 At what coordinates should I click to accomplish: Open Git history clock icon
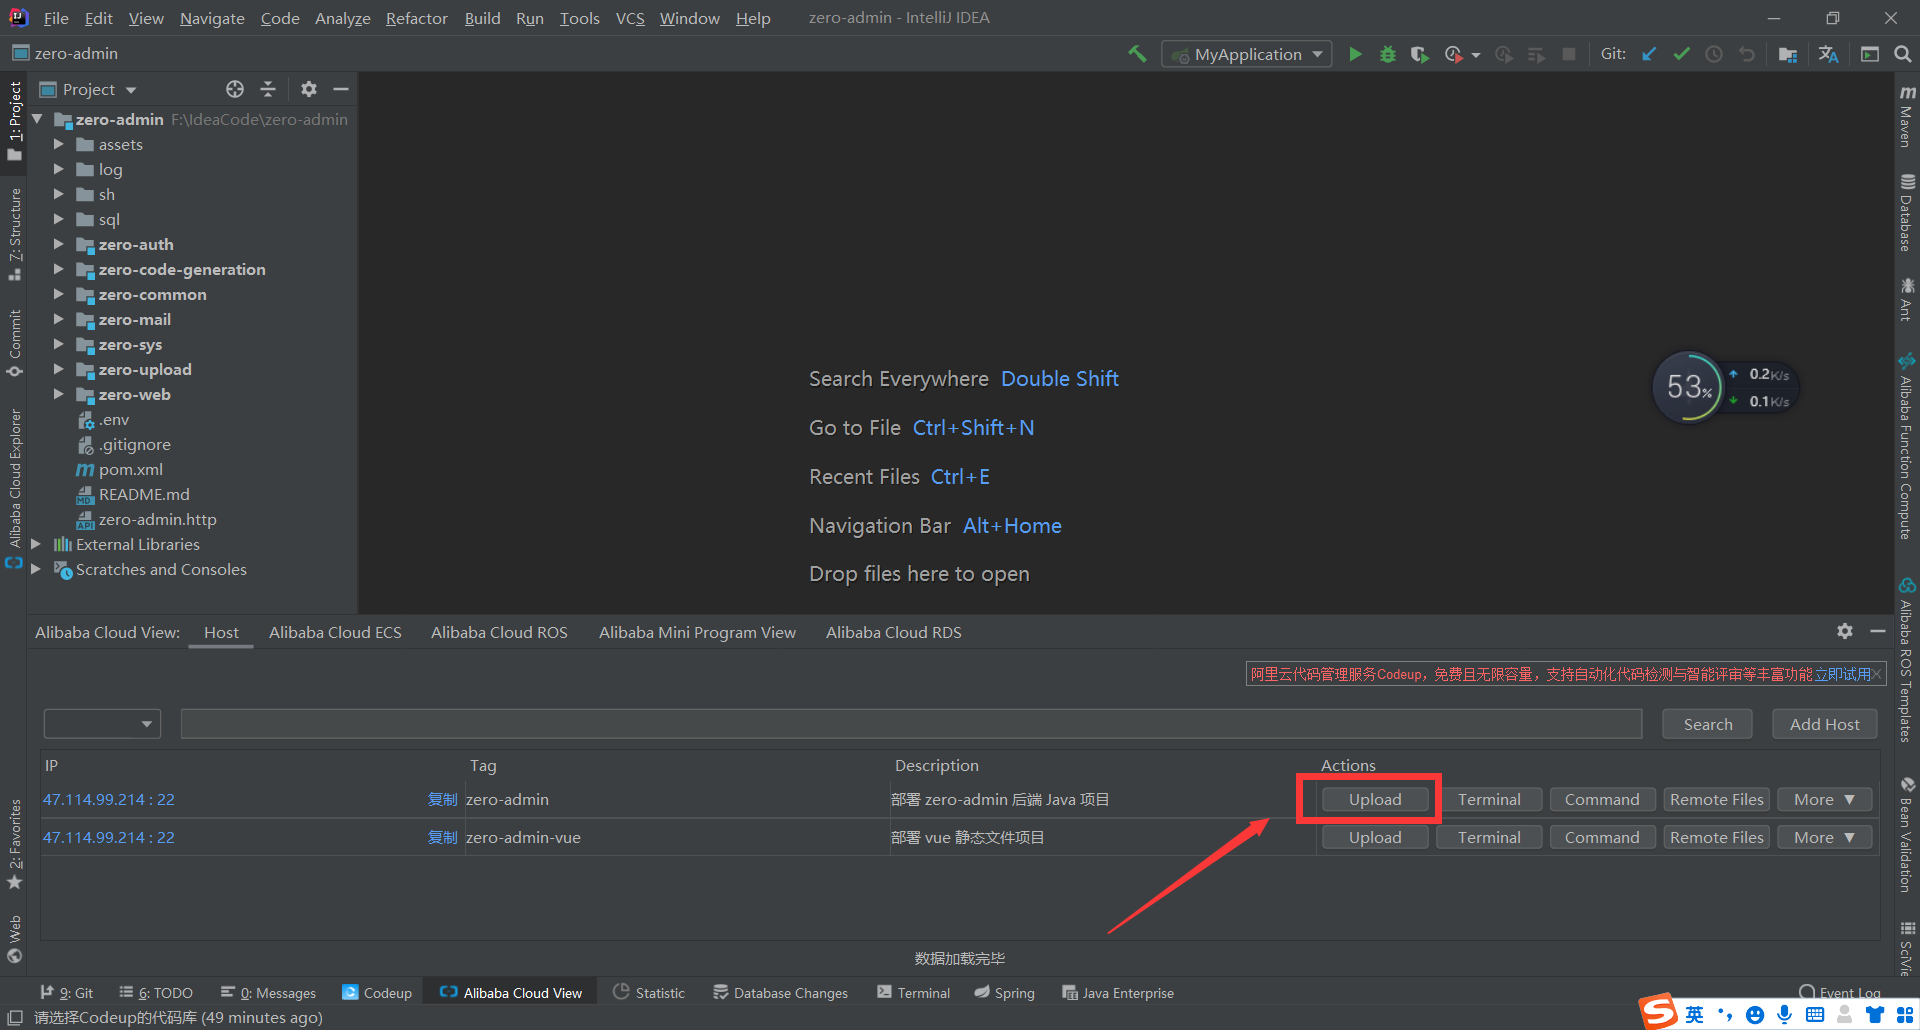pos(1714,54)
